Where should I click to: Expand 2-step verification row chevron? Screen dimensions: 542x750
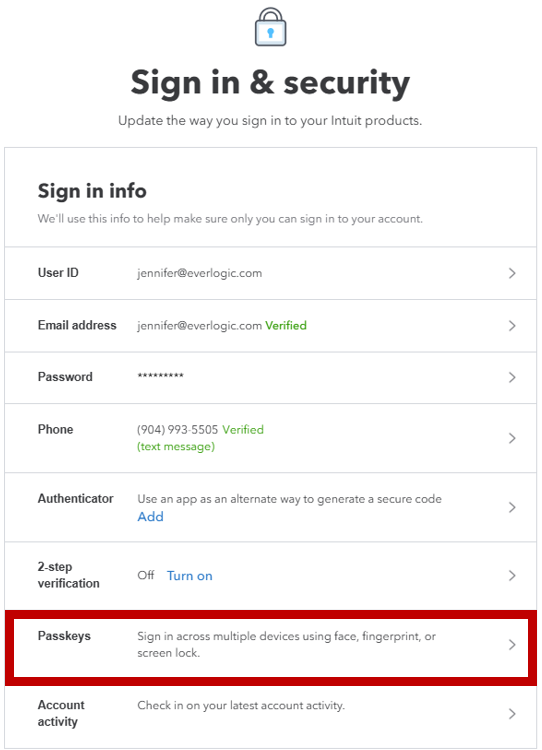tap(512, 575)
